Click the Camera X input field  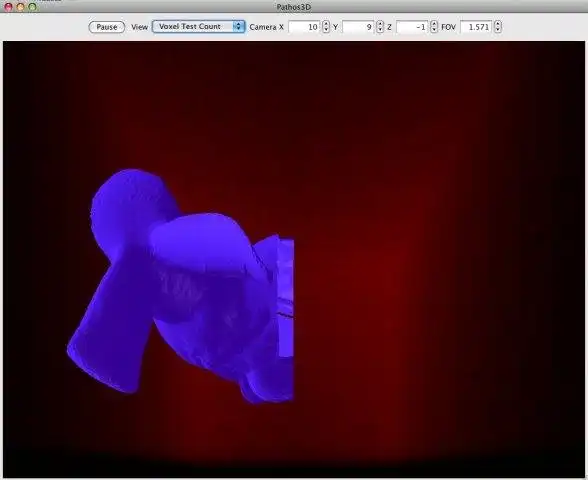305,27
